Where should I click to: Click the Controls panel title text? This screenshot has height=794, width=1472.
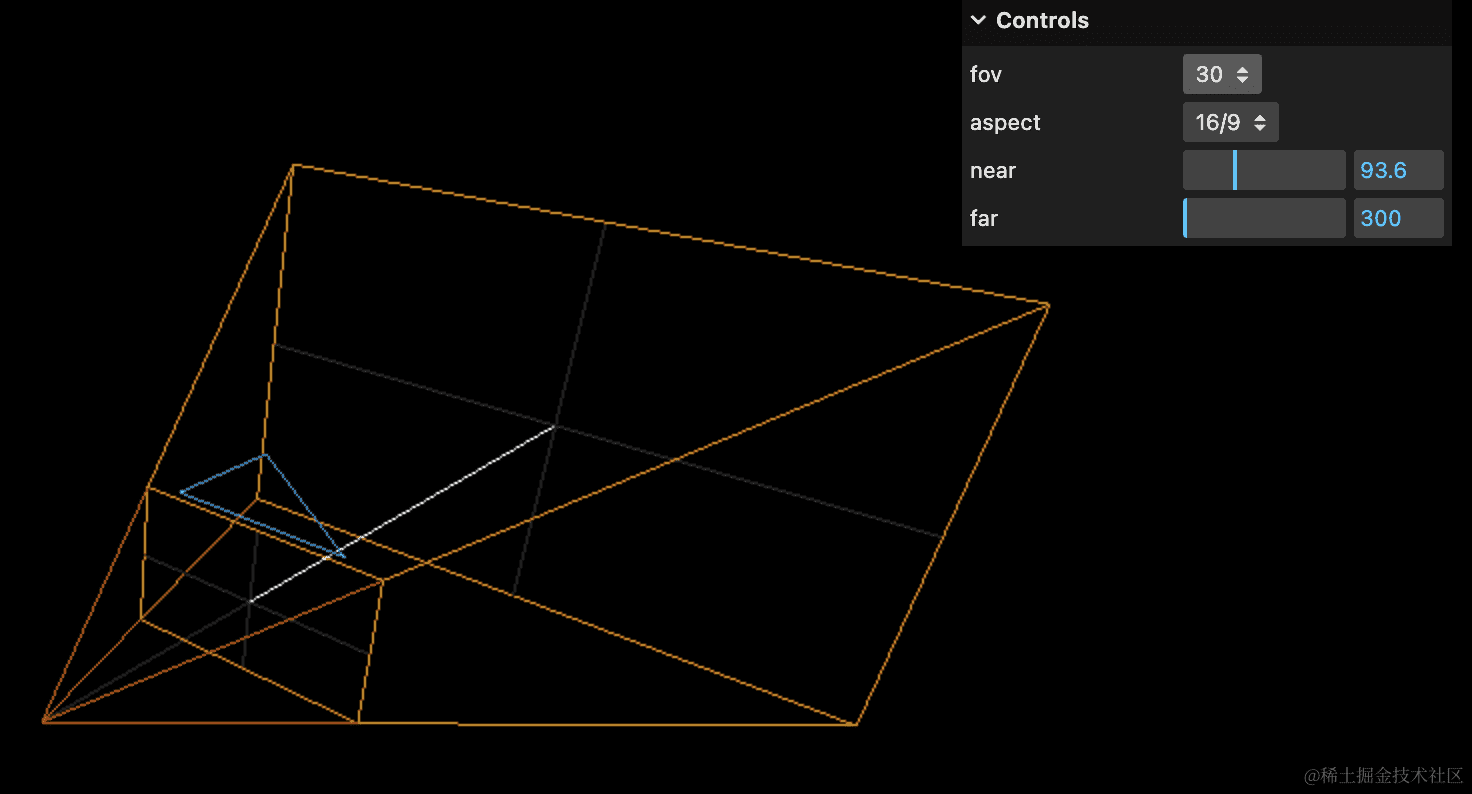click(1042, 21)
